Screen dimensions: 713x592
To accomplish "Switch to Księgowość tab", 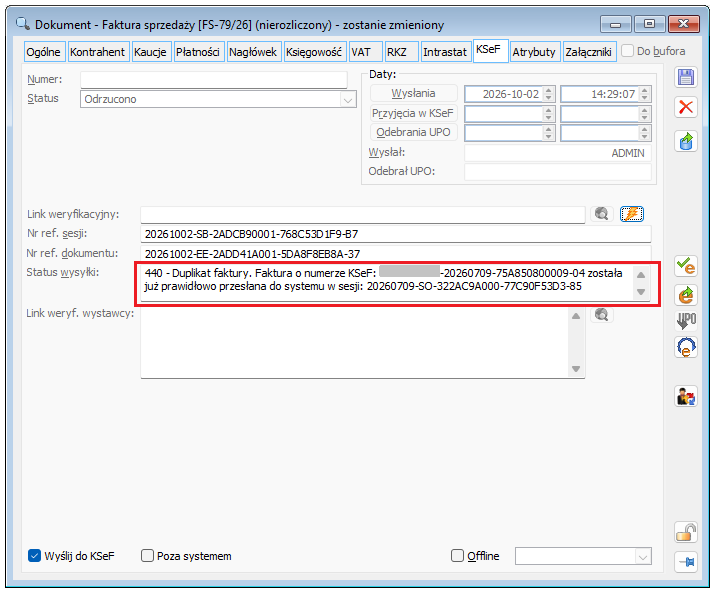I will (314, 52).
